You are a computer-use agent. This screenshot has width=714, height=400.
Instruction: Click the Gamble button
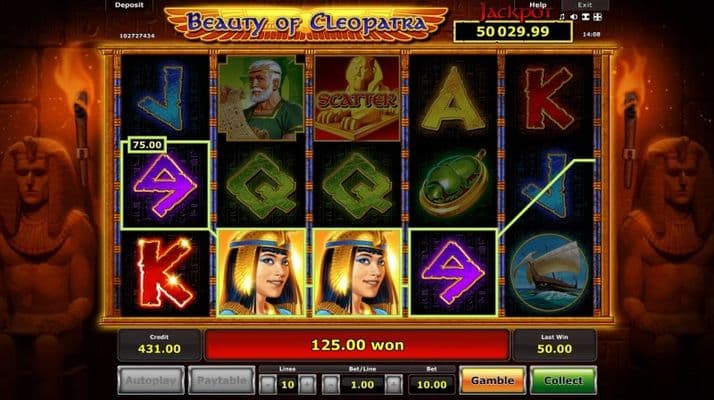(492, 380)
